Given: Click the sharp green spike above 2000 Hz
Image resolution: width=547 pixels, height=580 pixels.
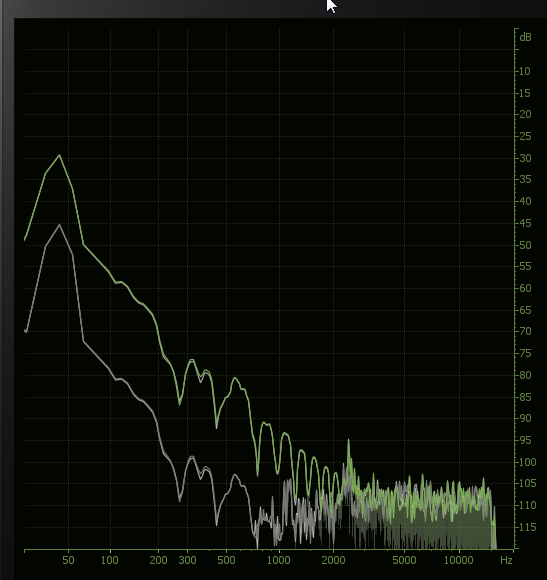Looking at the screenshot, I should [x=348, y=441].
